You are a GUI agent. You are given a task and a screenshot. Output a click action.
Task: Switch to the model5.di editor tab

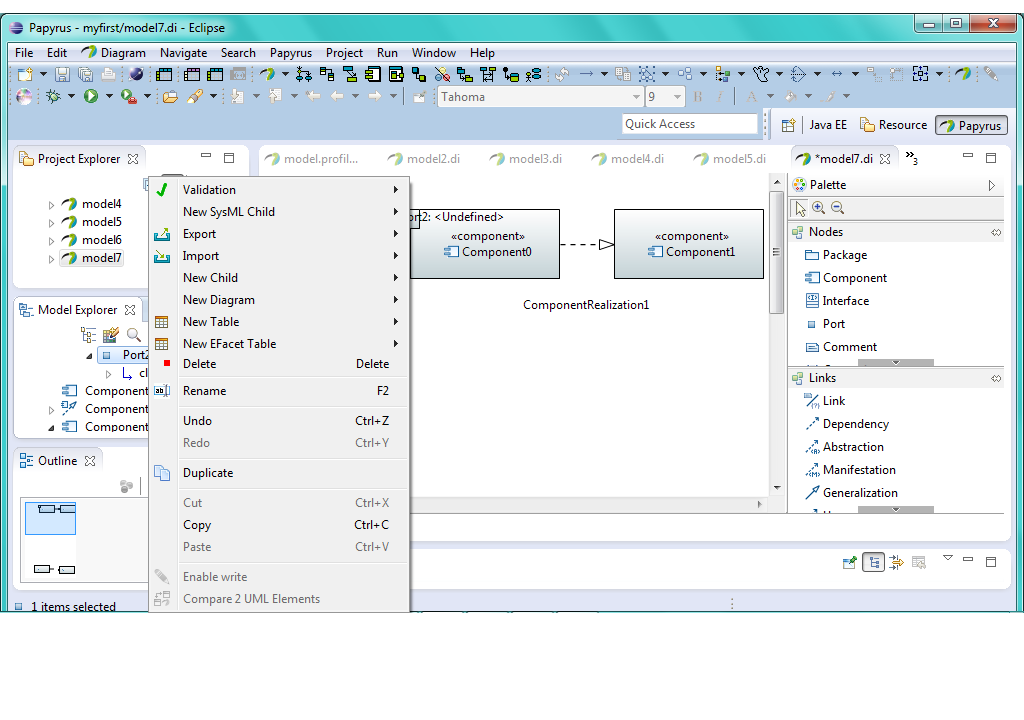click(x=729, y=159)
